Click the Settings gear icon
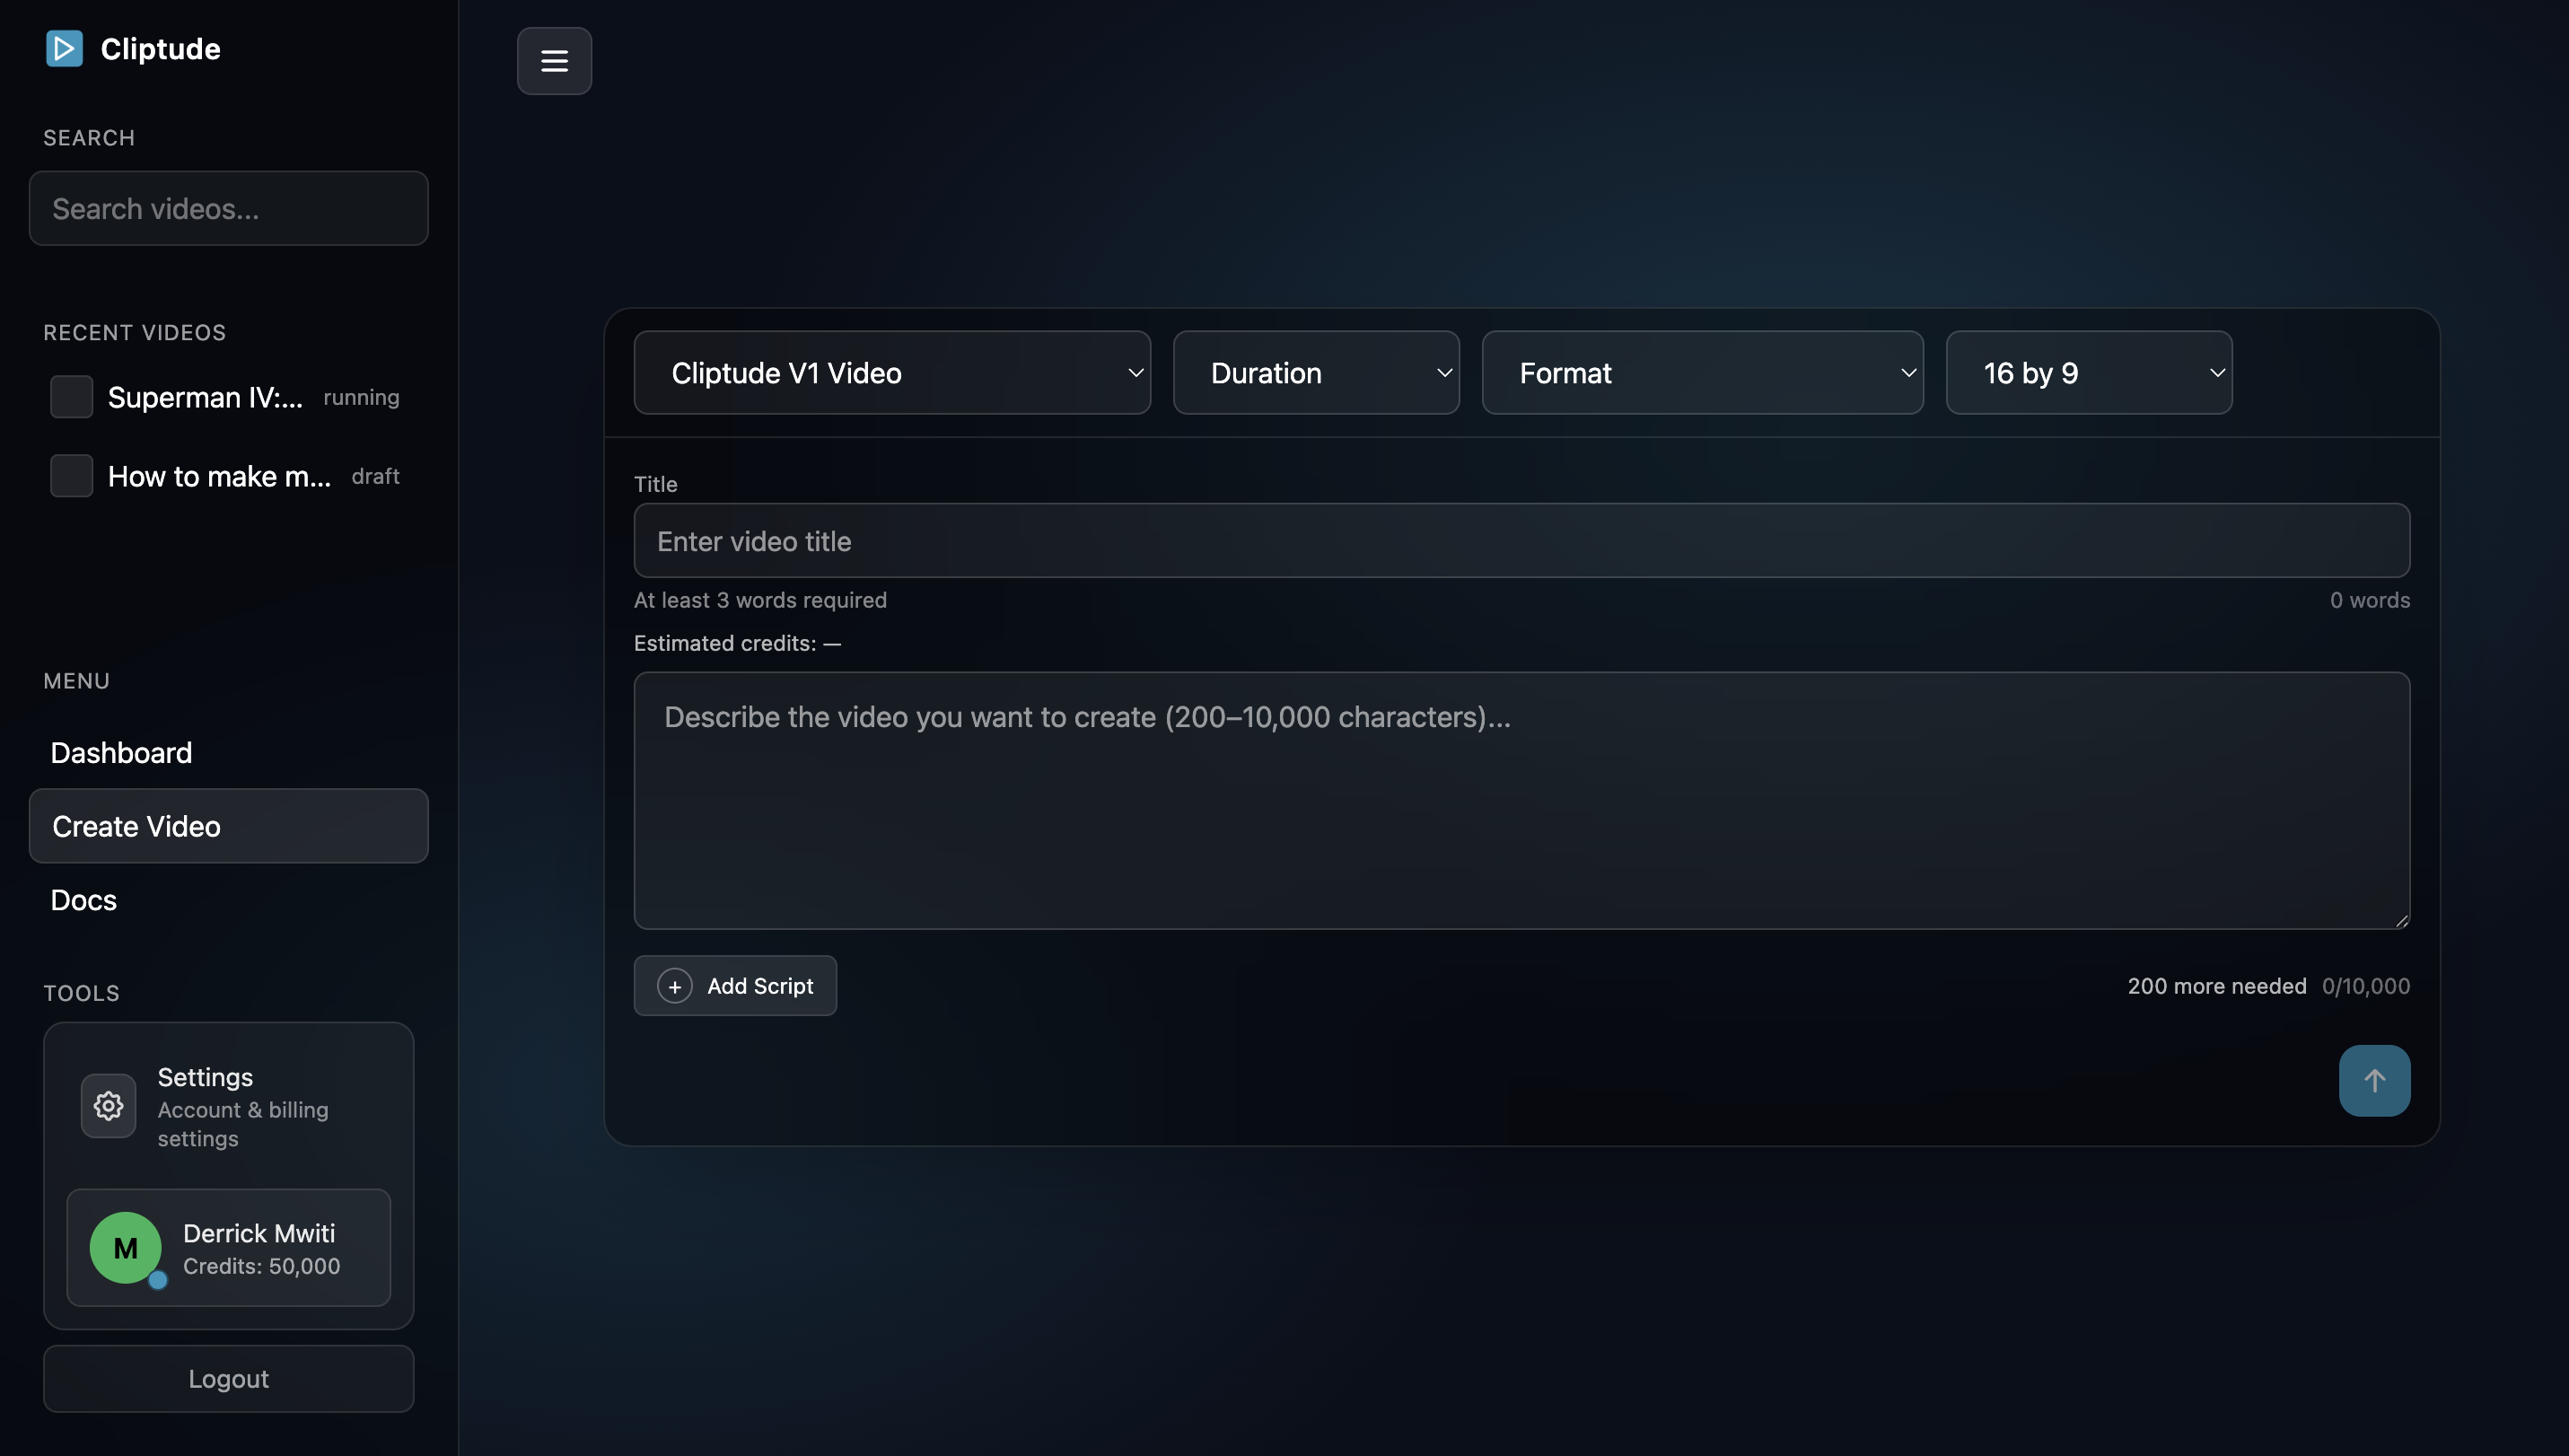The width and height of the screenshot is (2569, 1456). 107,1105
